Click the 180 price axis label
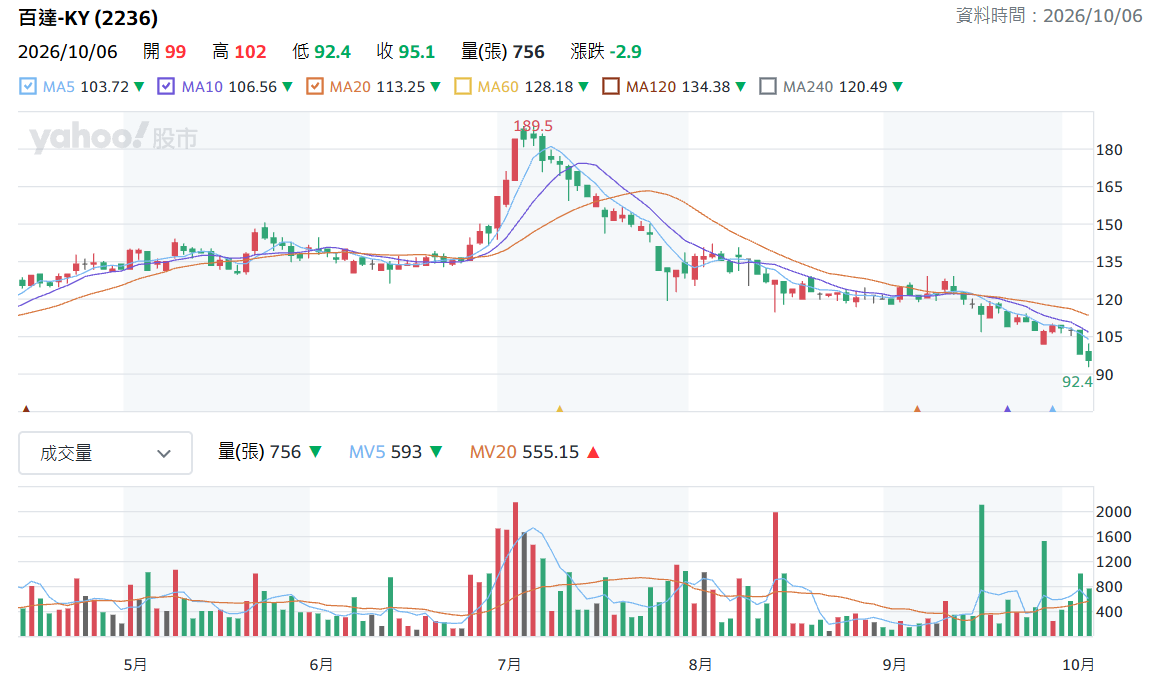Image resolution: width=1157 pixels, height=677 pixels. pos(1109,150)
